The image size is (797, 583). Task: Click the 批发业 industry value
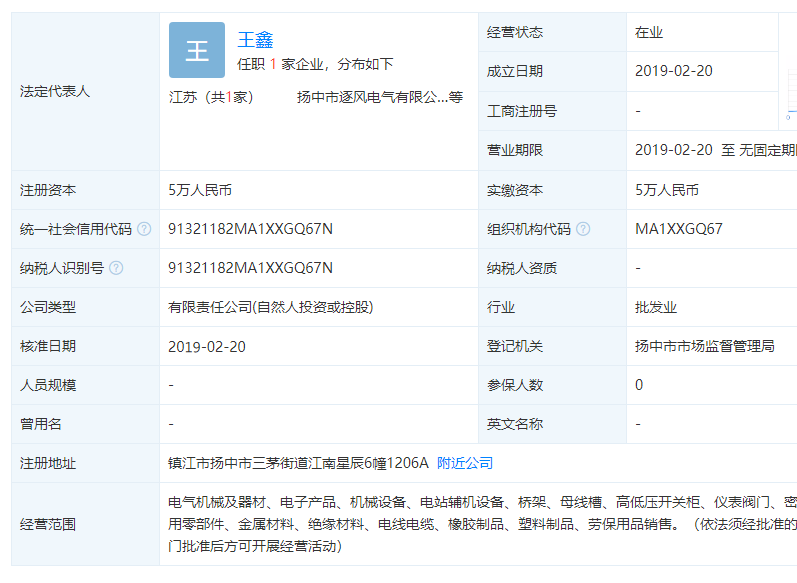(655, 307)
